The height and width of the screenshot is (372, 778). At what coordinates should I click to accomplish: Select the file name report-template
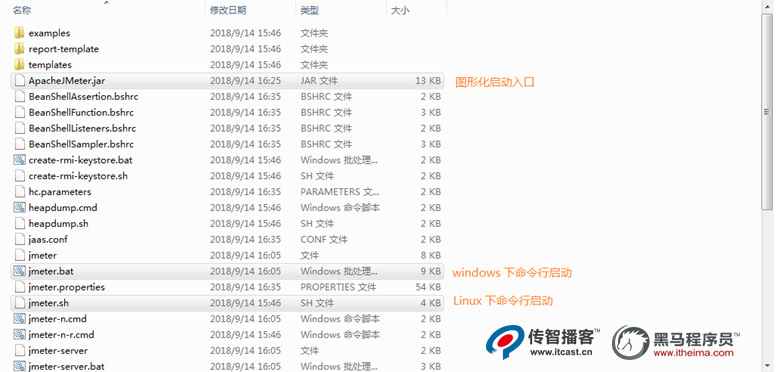point(64,49)
